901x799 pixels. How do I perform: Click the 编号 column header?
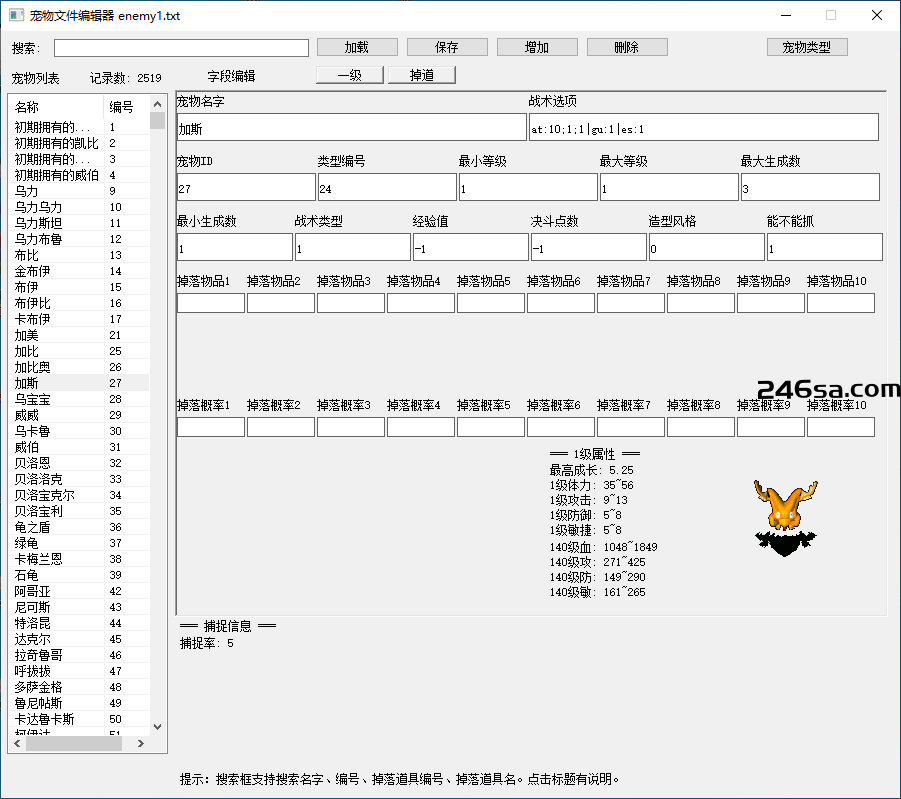pyautogui.click(x=126, y=107)
